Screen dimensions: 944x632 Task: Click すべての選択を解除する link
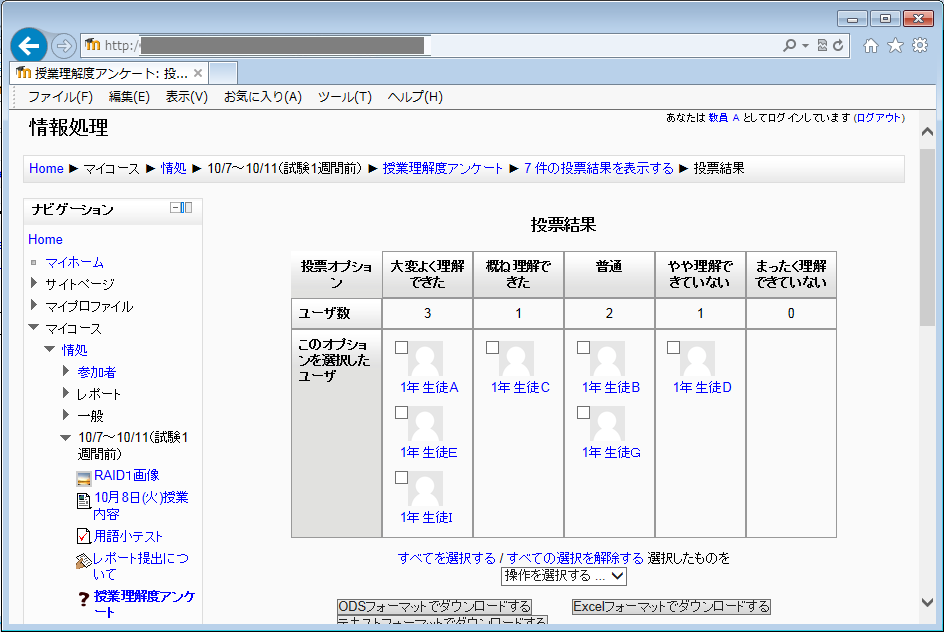click(575, 558)
